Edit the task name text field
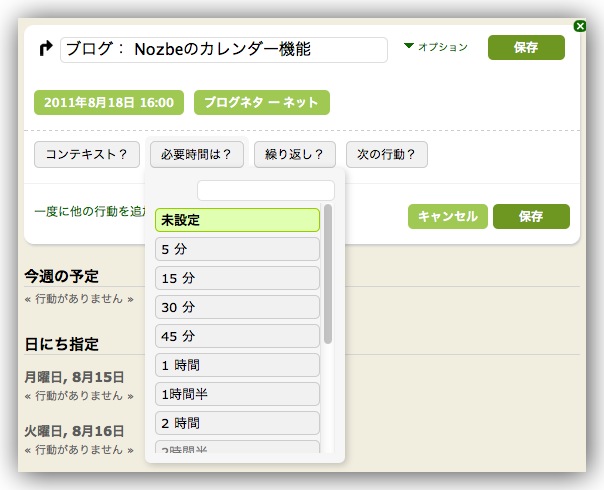The height and width of the screenshot is (490, 604). 224,50
